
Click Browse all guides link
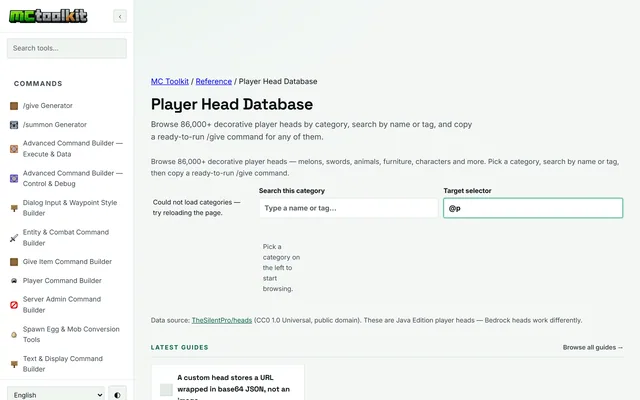593,347
